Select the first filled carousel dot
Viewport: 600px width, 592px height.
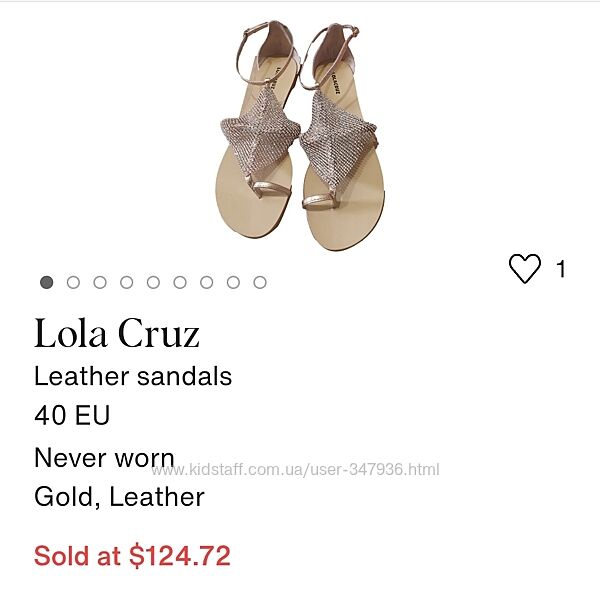pyautogui.click(x=47, y=282)
